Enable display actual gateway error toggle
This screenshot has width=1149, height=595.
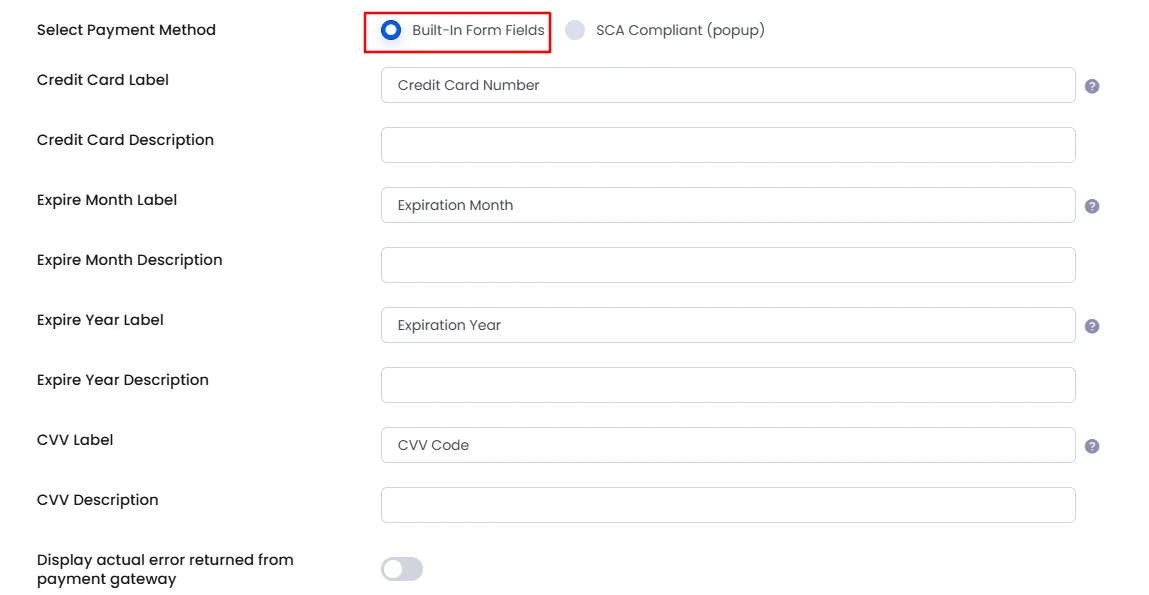click(402, 569)
